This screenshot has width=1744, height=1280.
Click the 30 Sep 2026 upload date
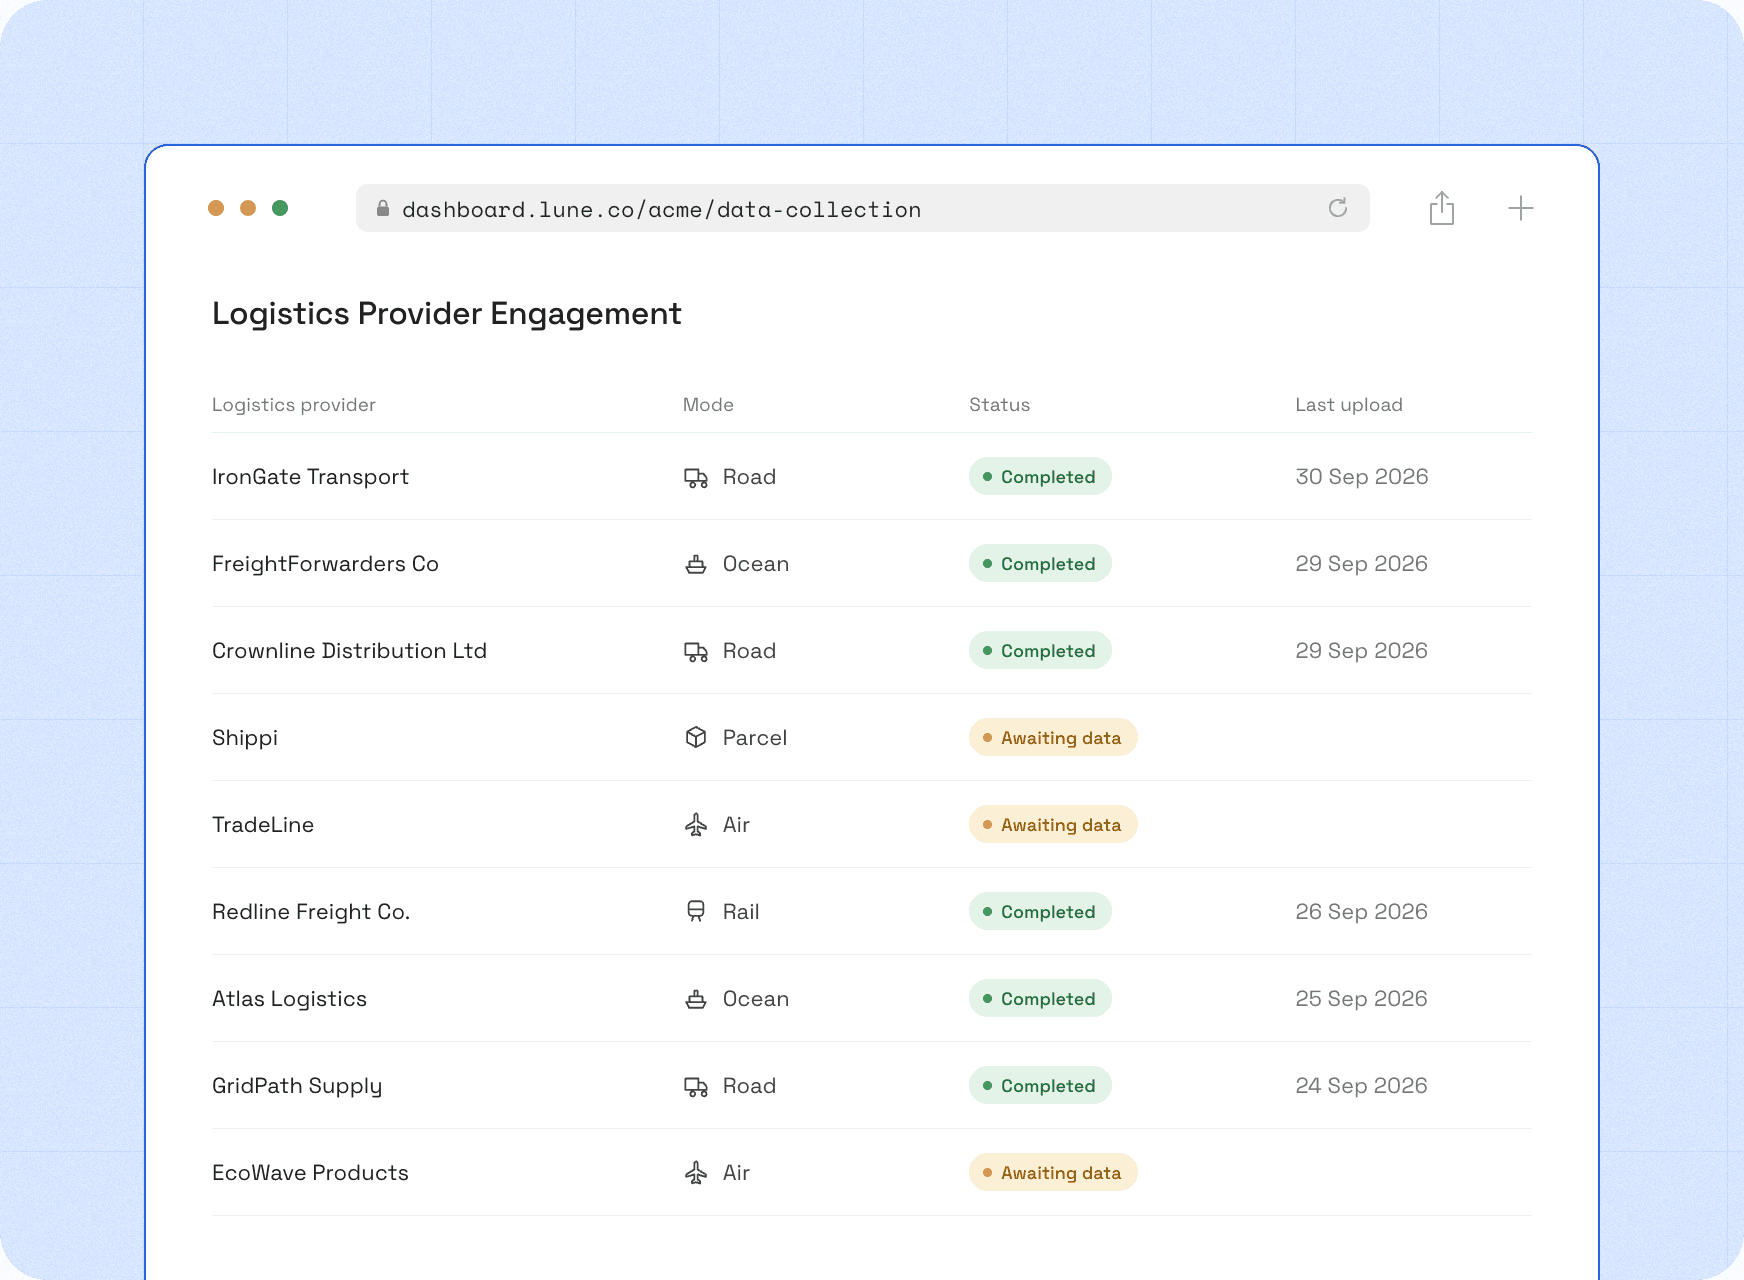[1362, 477]
